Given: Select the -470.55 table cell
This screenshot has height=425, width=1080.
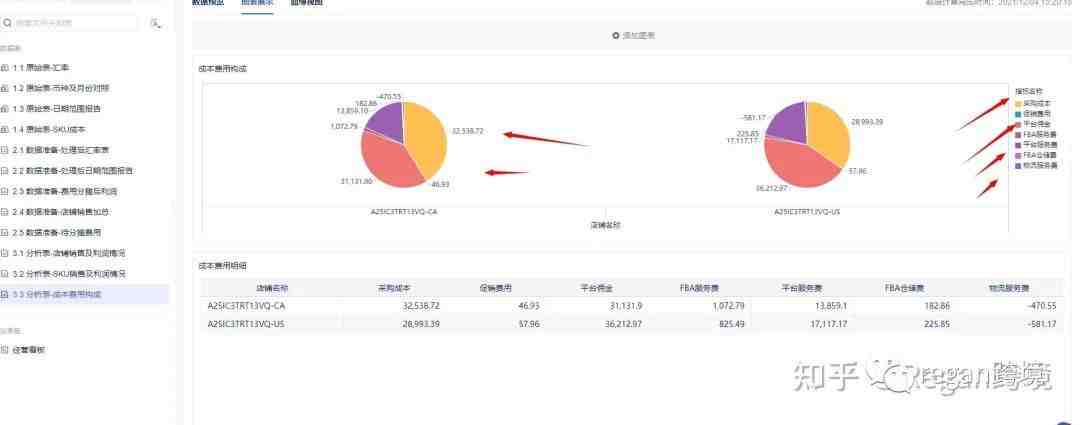Looking at the screenshot, I should click(x=1041, y=306).
